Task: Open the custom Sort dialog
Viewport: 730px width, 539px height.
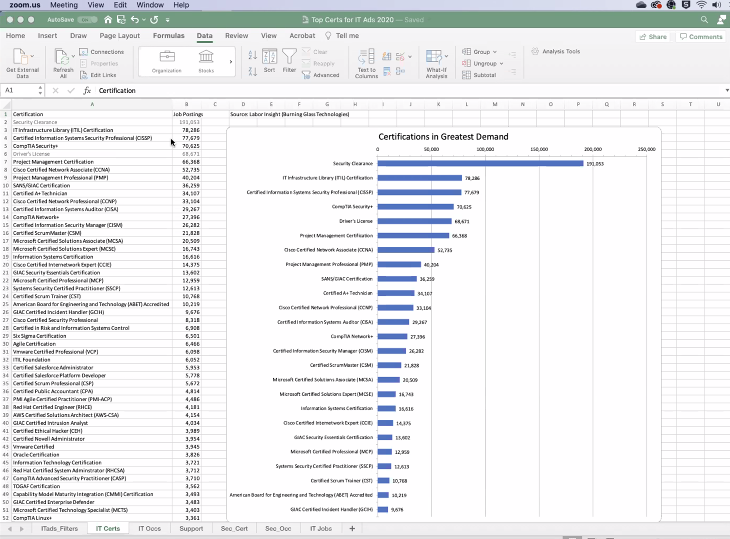Action: [270, 61]
